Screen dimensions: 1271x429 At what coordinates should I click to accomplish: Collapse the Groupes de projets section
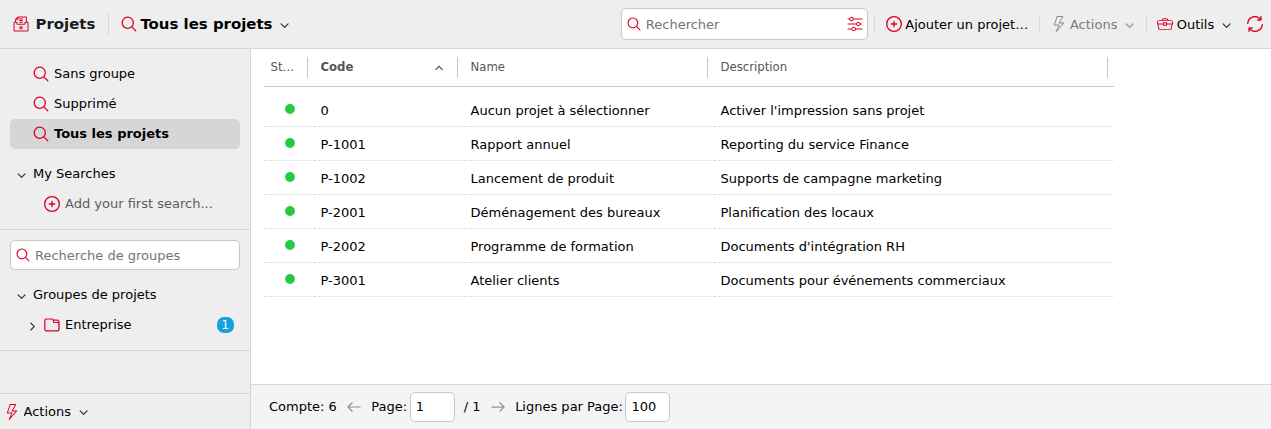(x=22, y=295)
